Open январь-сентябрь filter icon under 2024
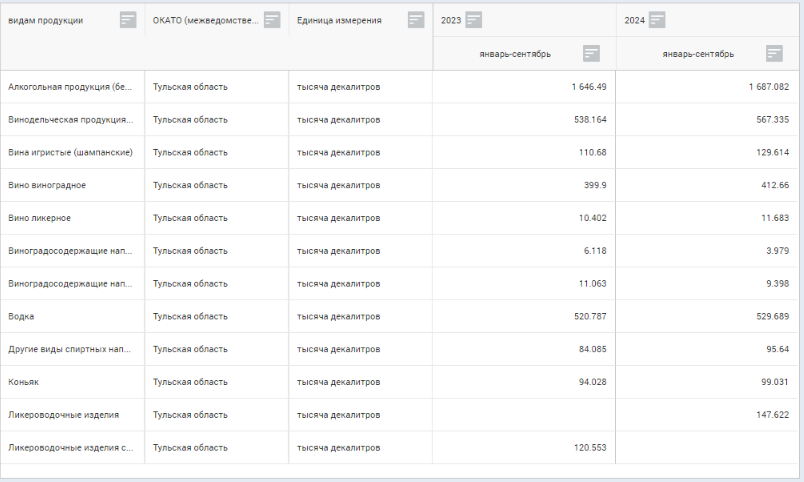804x482 pixels. point(774,54)
